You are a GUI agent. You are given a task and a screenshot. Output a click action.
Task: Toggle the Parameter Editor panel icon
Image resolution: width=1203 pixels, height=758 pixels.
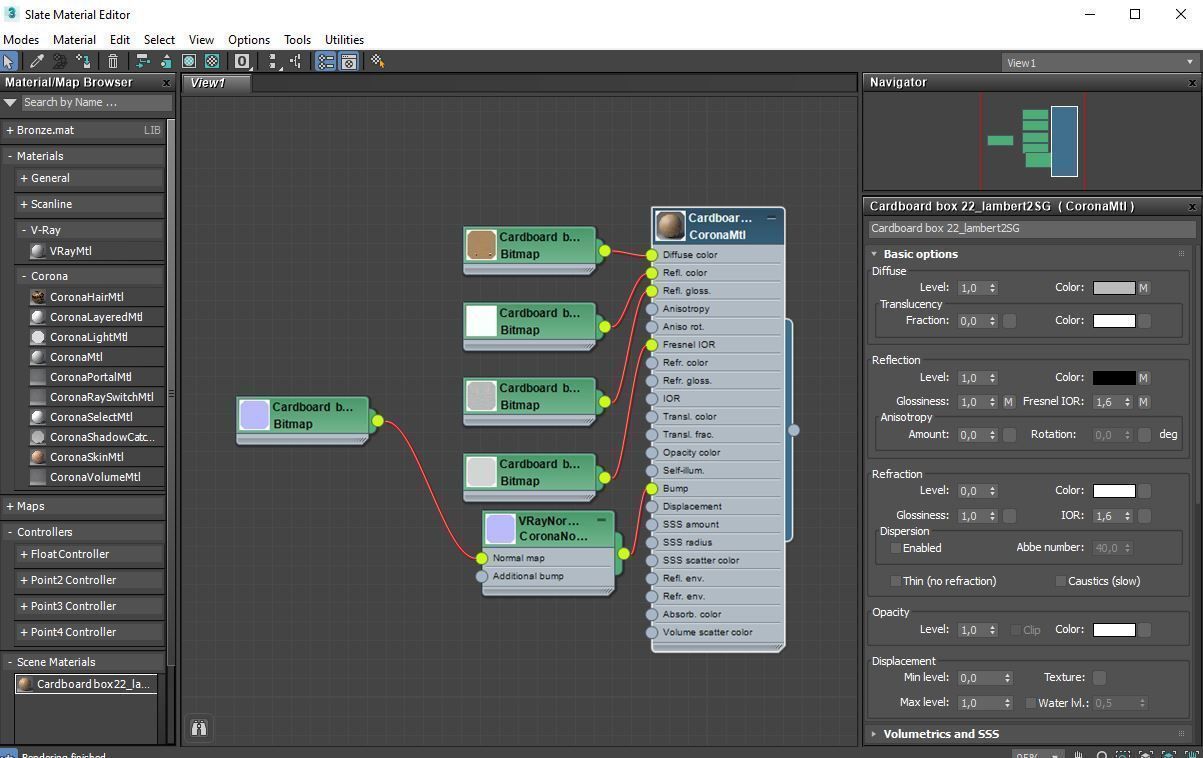pyautogui.click(x=349, y=61)
